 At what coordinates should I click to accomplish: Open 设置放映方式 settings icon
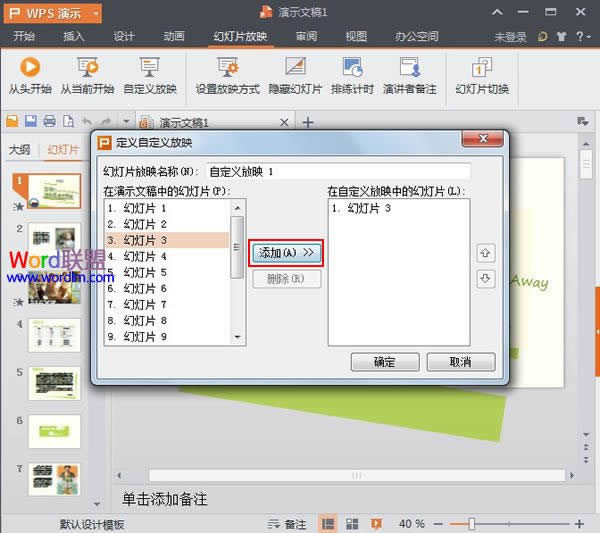[227, 68]
